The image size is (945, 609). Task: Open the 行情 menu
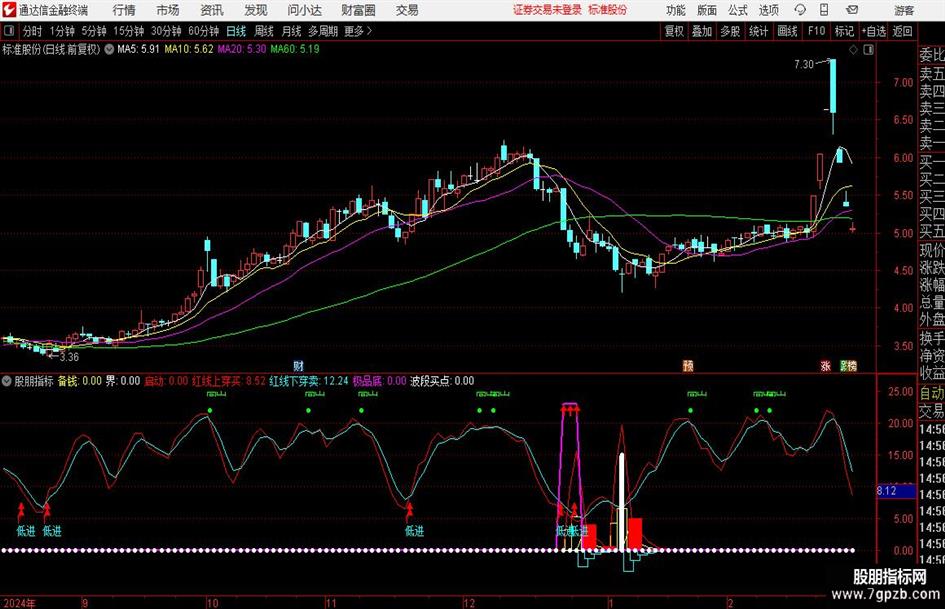point(124,10)
